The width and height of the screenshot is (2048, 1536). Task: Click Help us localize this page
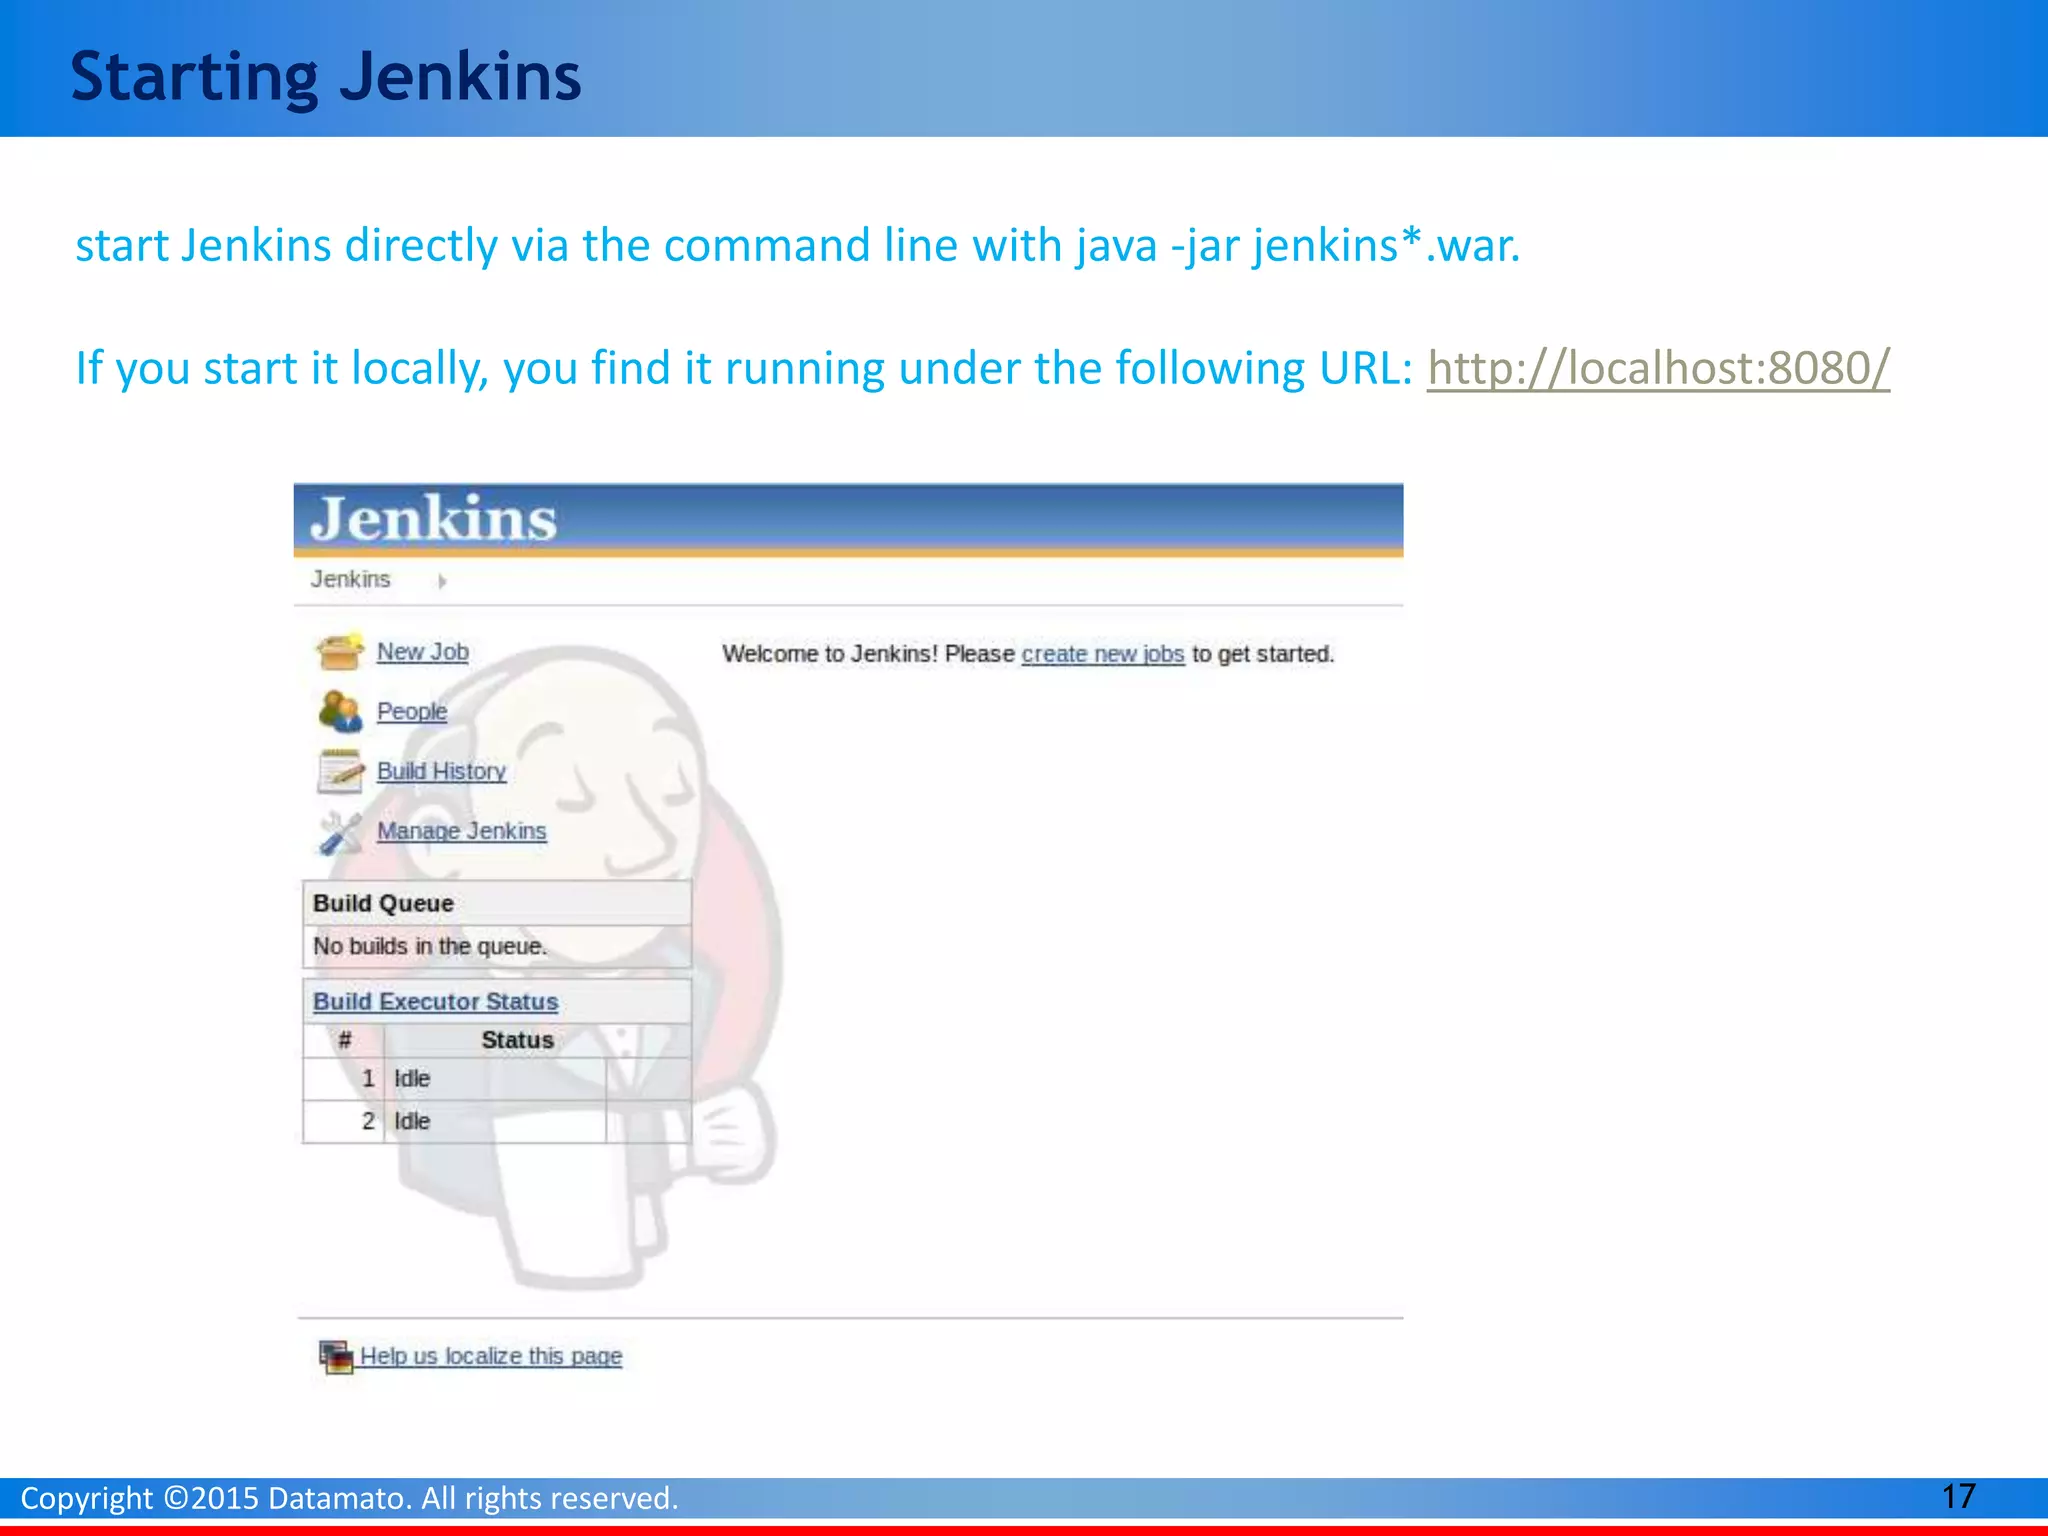pyautogui.click(x=491, y=1356)
